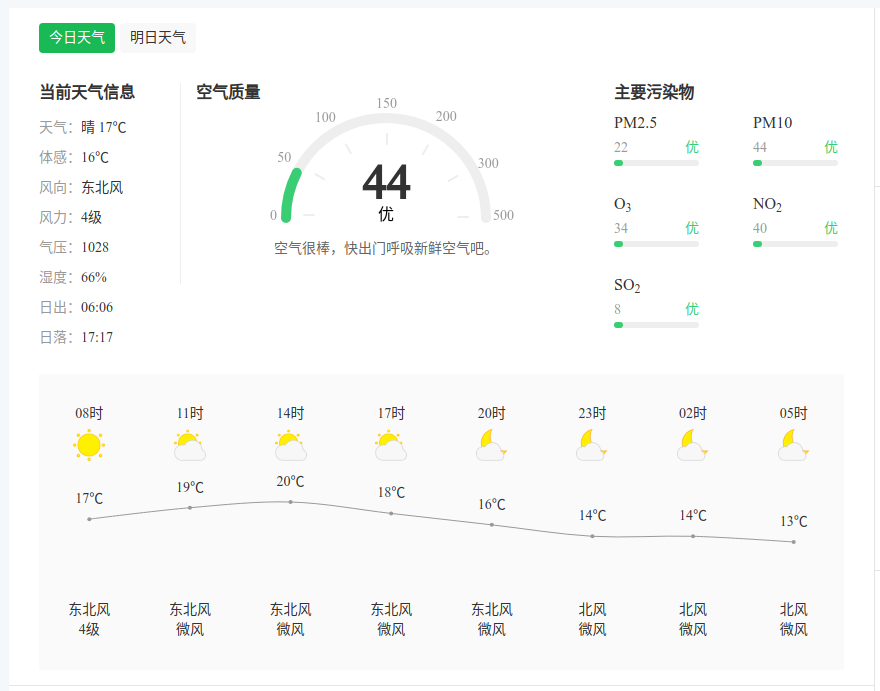This screenshot has height=691, width=880.
Task: Click the cloudy night icon at 02时
Action: click(692, 445)
